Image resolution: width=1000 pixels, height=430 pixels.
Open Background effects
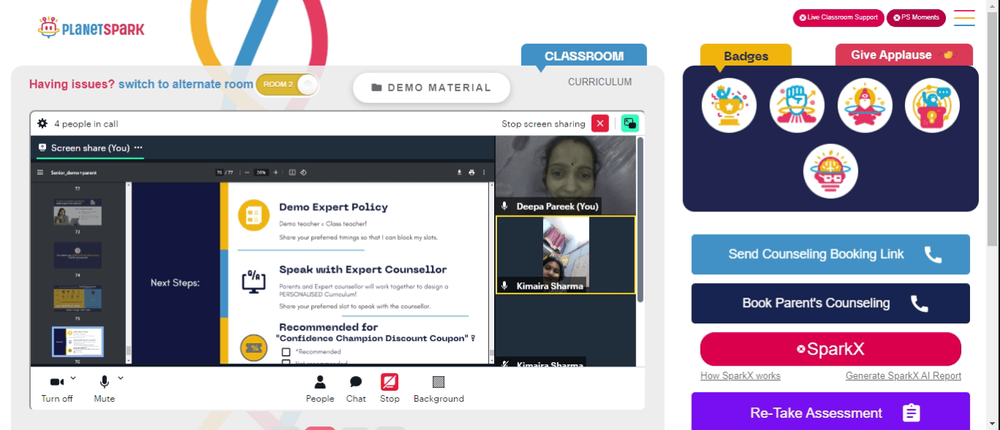point(439,389)
